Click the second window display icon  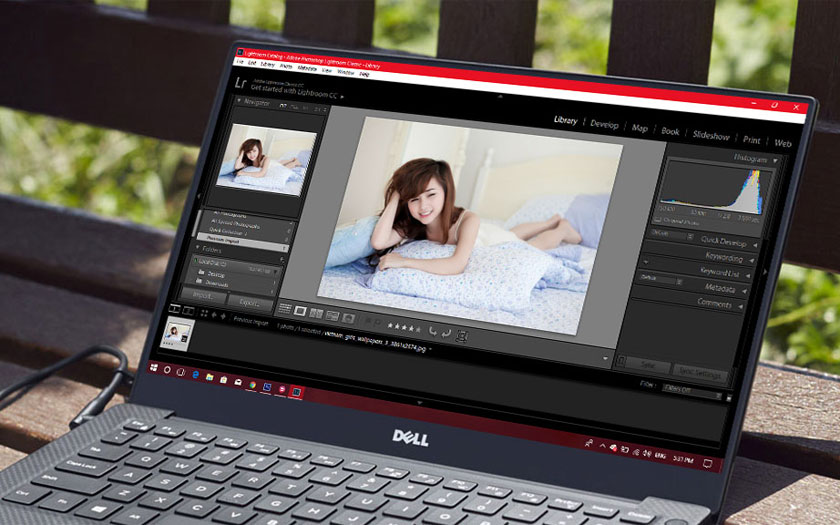(189, 311)
